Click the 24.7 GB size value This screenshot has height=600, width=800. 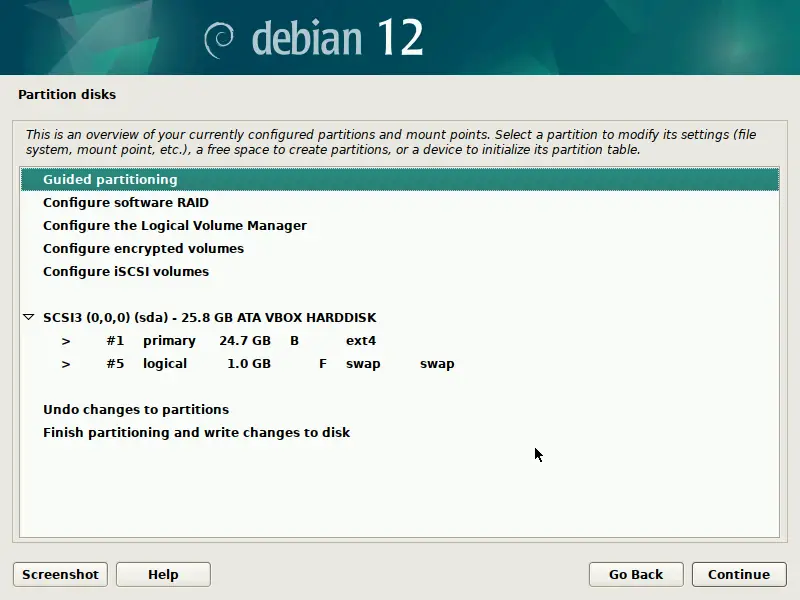click(245, 340)
